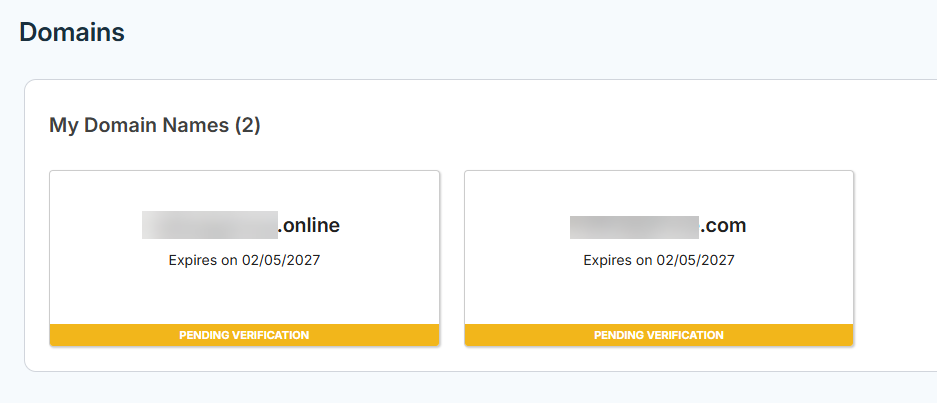
Task: Click the word "Expires" on the .online card
Action: pos(193,260)
